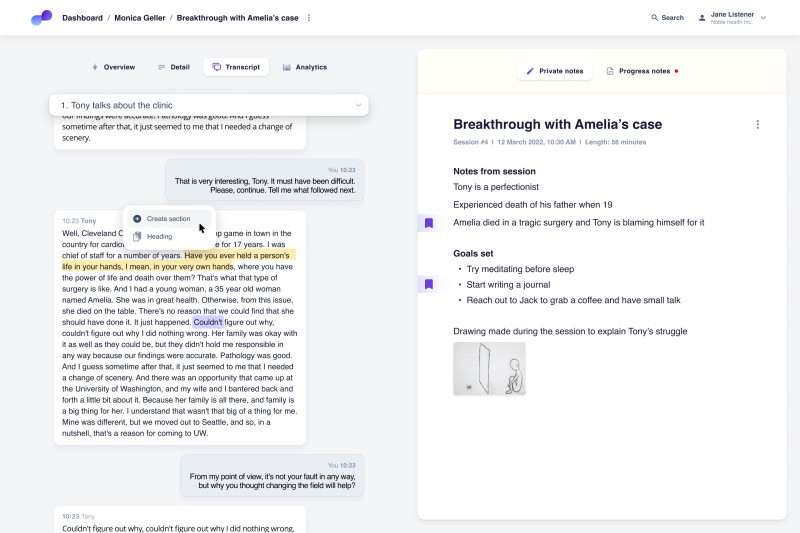Click the note 'Tony is a perfectionist'
The width and height of the screenshot is (800, 533).
496,187
